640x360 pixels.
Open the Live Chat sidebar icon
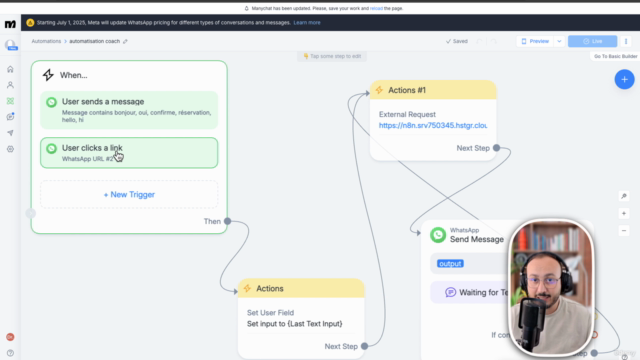[10, 117]
